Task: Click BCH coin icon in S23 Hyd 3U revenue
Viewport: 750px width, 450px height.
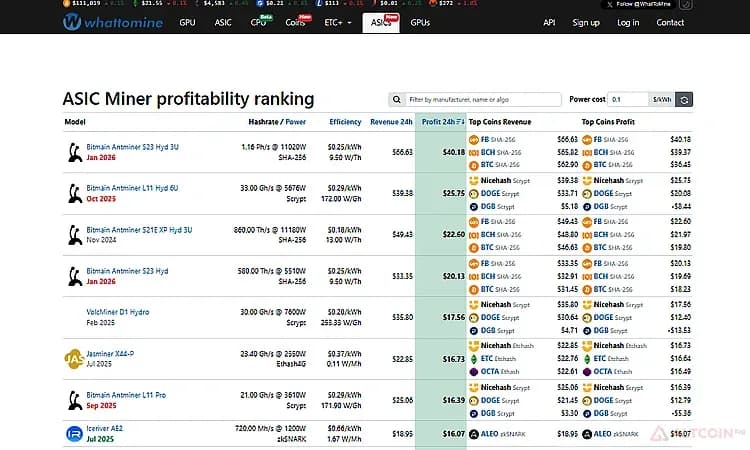Action: coord(474,153)
